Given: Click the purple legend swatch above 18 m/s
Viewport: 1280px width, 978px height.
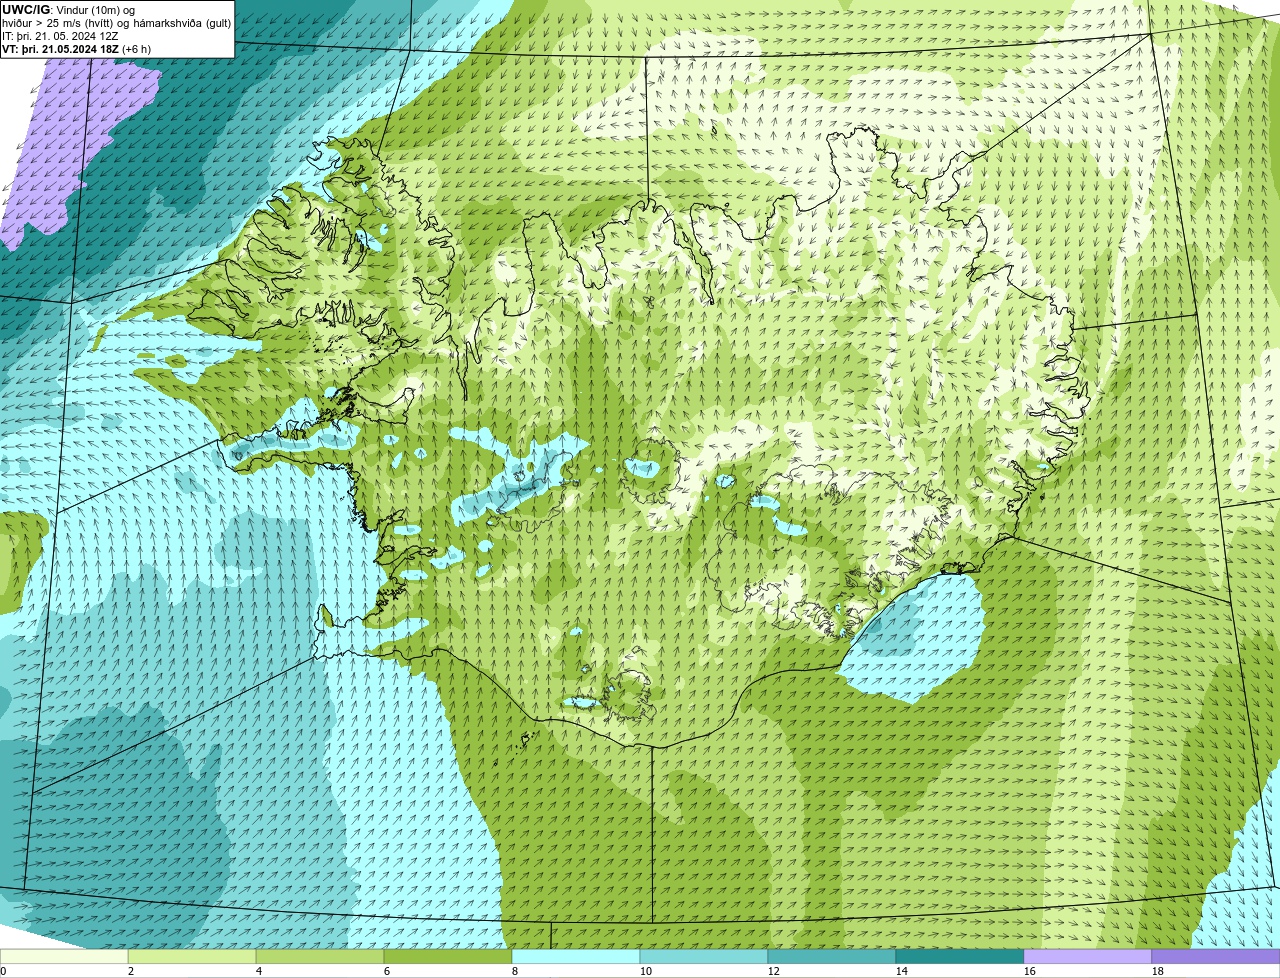Looking at the screenshot, I should pos(1216,957).
